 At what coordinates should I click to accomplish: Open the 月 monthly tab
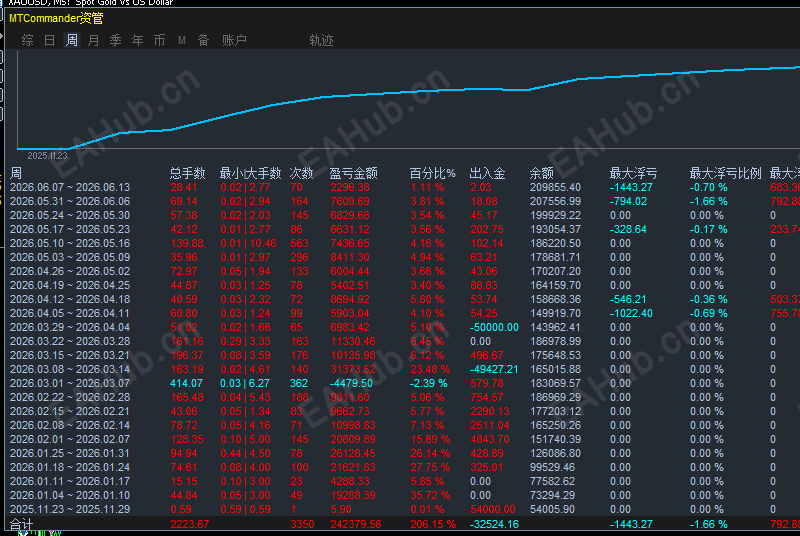(93, 40)
